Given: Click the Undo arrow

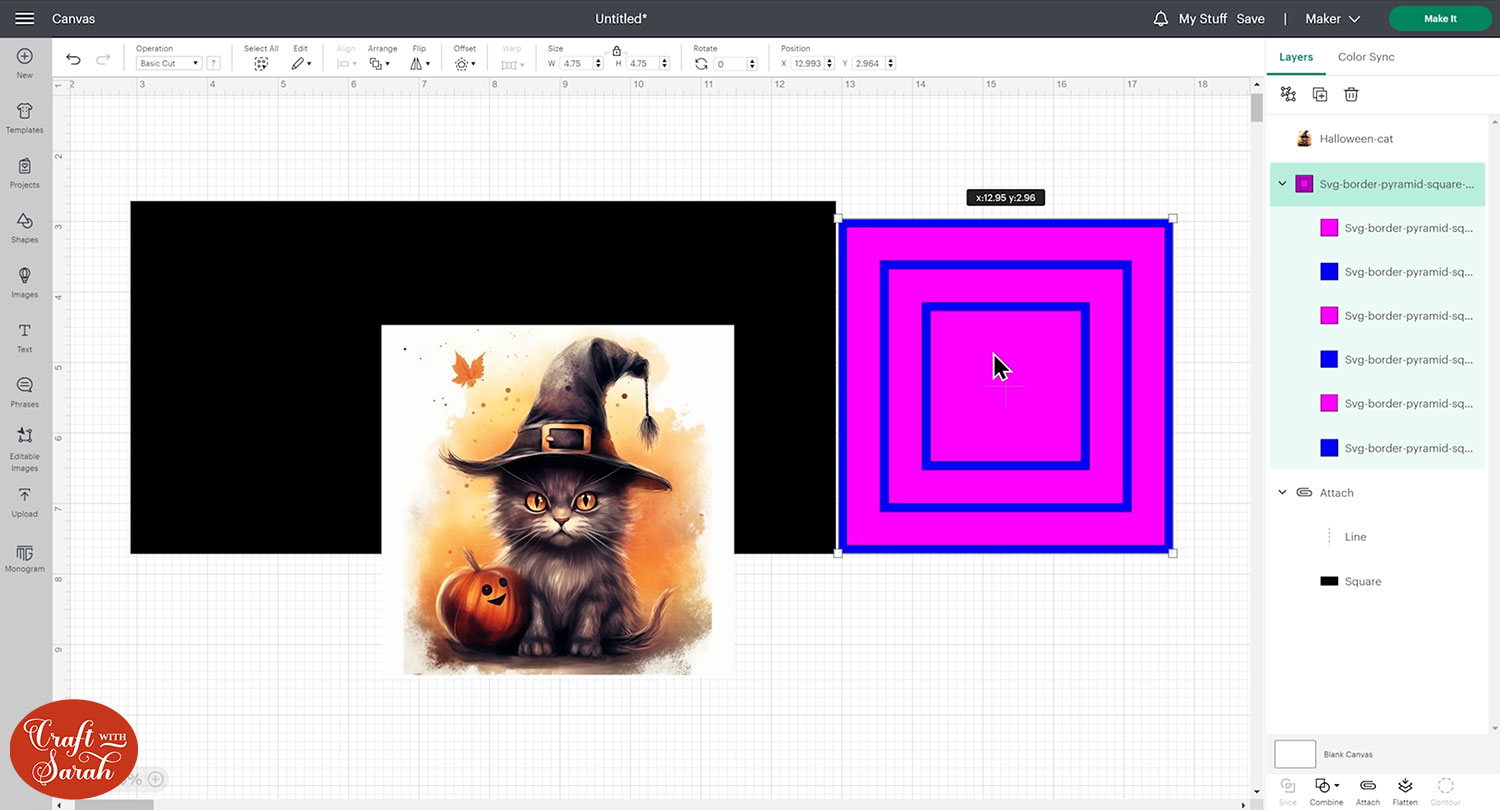Looking at the screenshot, I should coord(73,60).
